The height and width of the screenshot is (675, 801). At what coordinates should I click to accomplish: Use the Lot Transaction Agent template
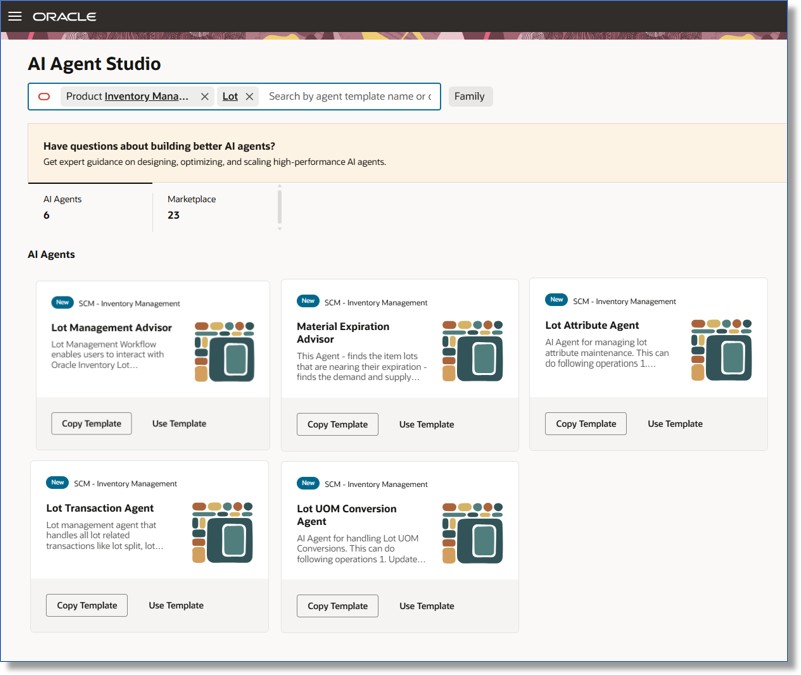point(179,605)
